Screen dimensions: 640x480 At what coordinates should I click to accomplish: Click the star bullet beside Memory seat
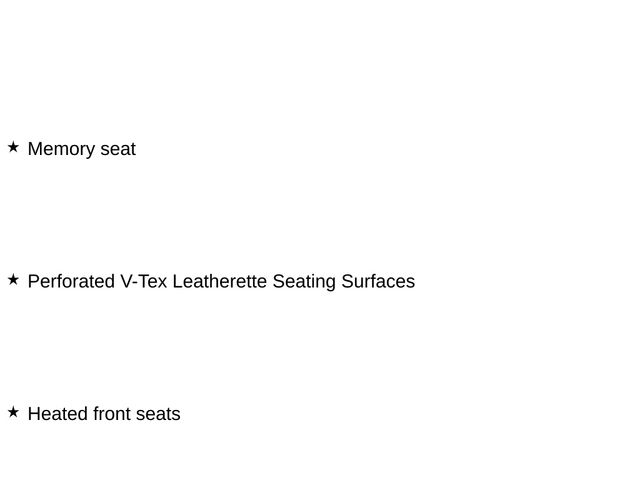pos(13,147)
